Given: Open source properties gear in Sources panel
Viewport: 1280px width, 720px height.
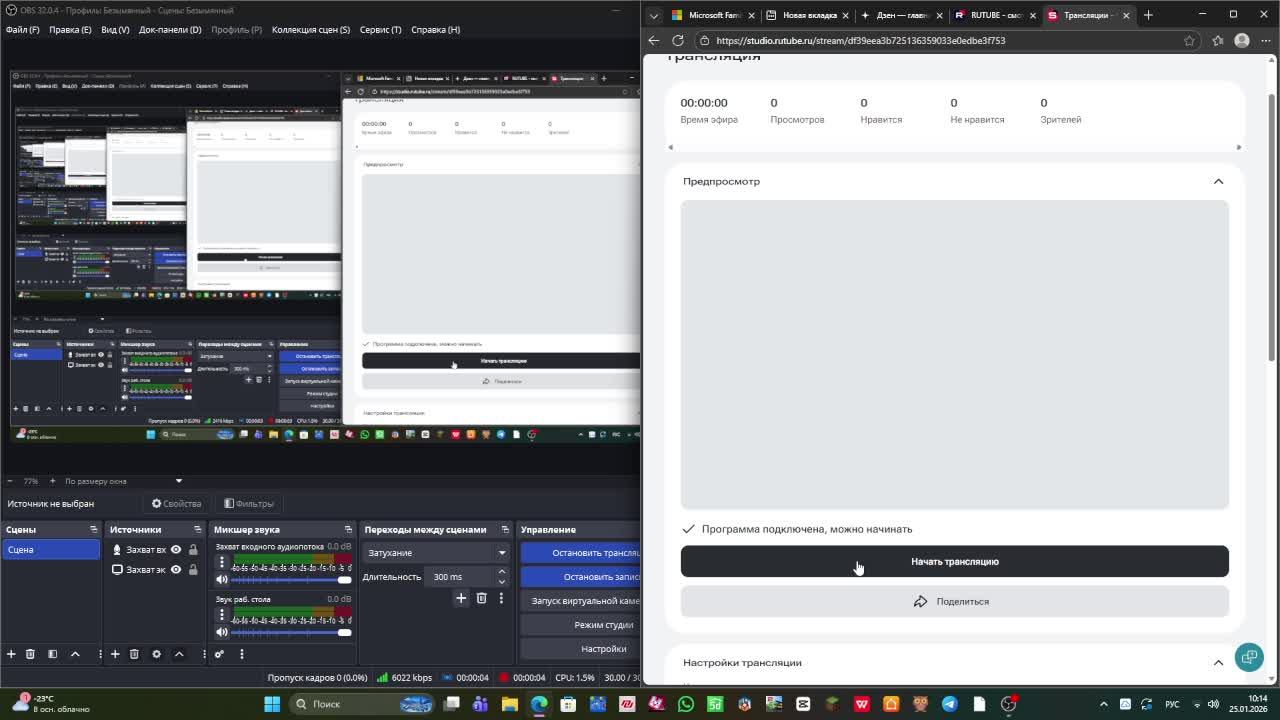Looking at the screenshot, I should coord(156,654).
